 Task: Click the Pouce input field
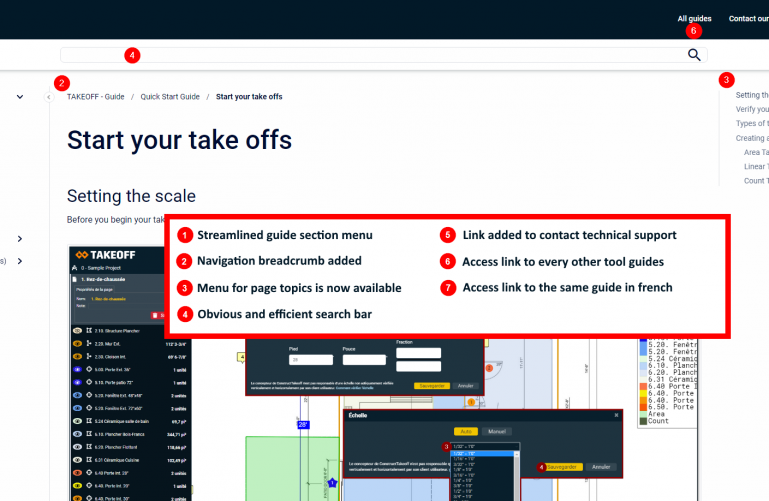pos(364,360)
